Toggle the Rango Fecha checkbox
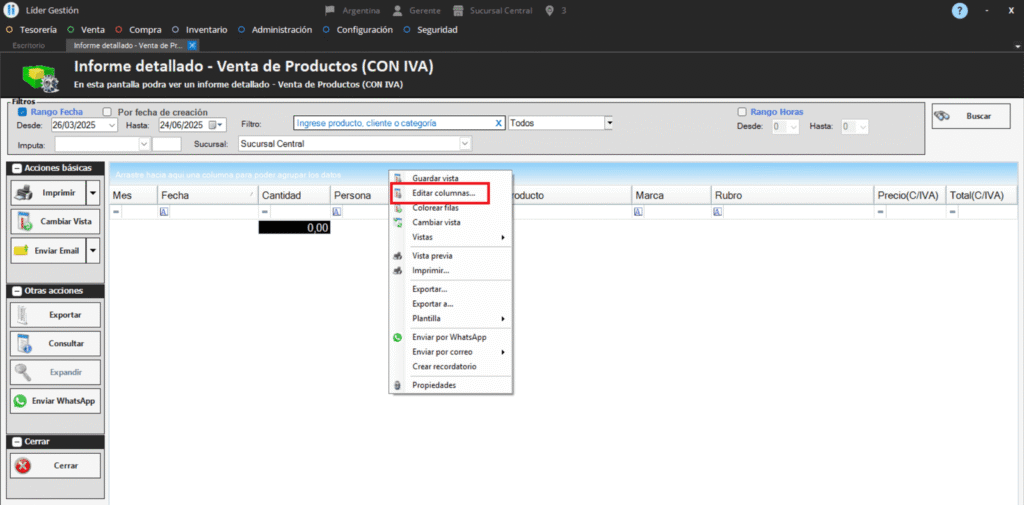 [x=23, y=112]
